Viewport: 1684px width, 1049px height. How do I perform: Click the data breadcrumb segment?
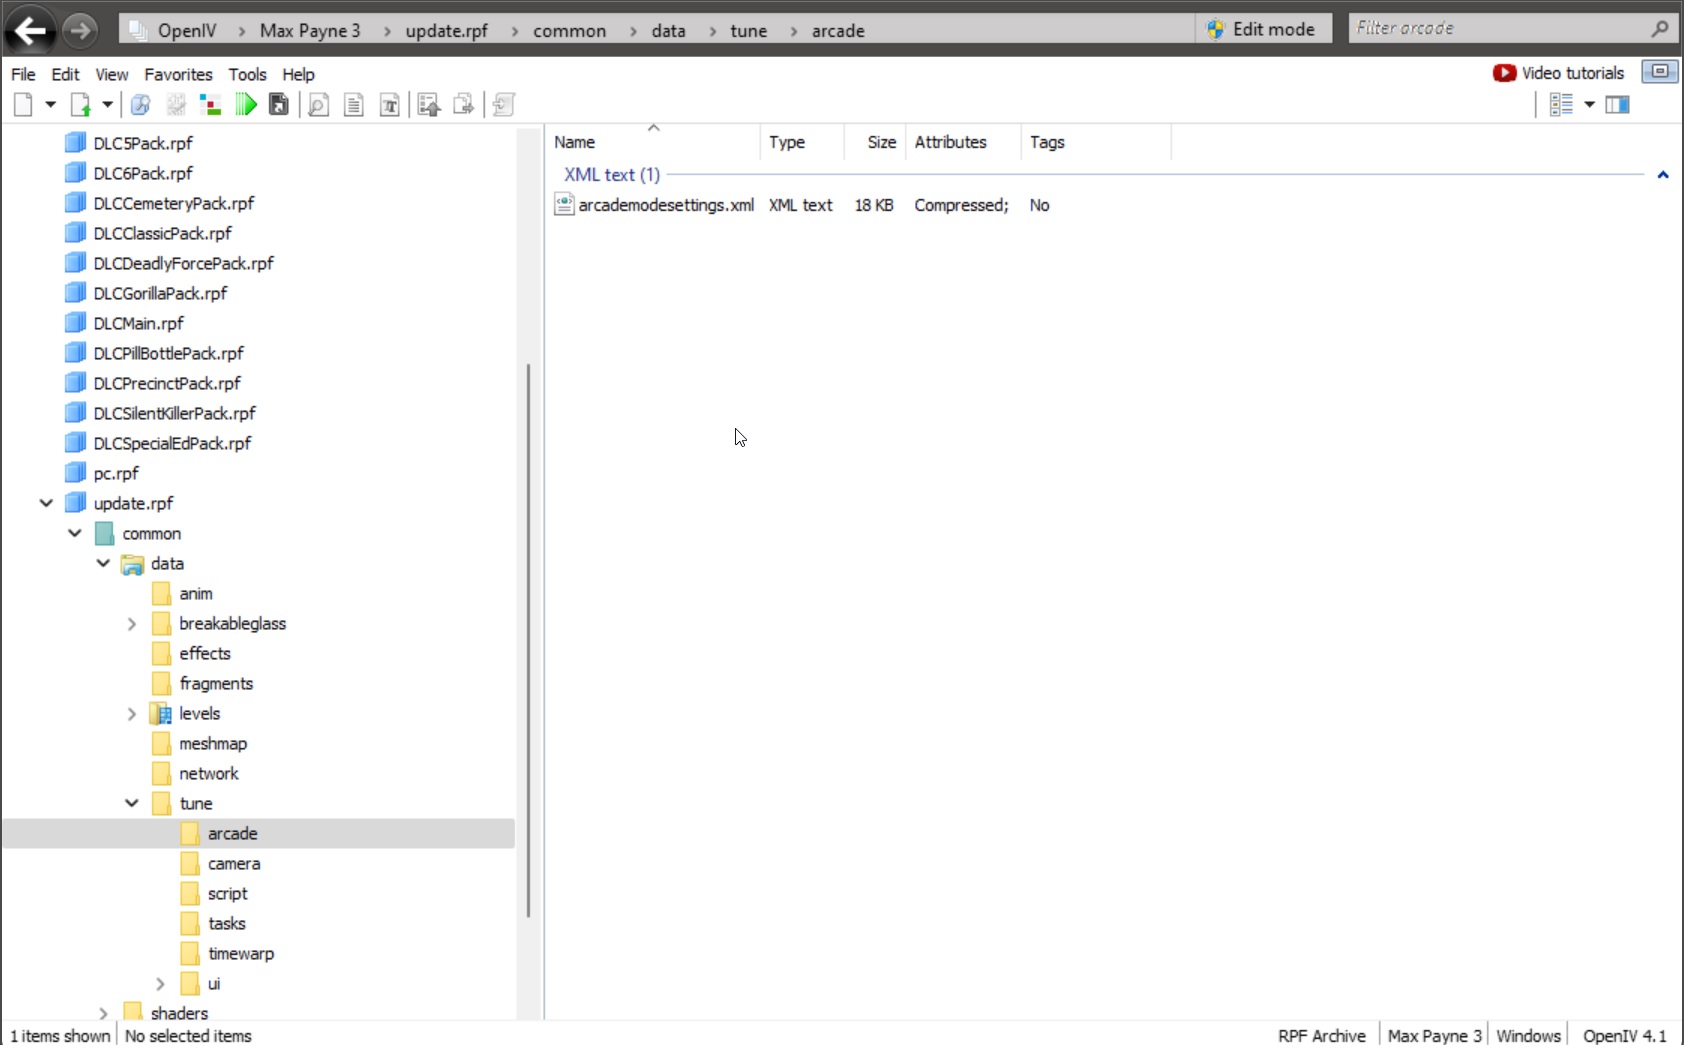pos(668,30)
